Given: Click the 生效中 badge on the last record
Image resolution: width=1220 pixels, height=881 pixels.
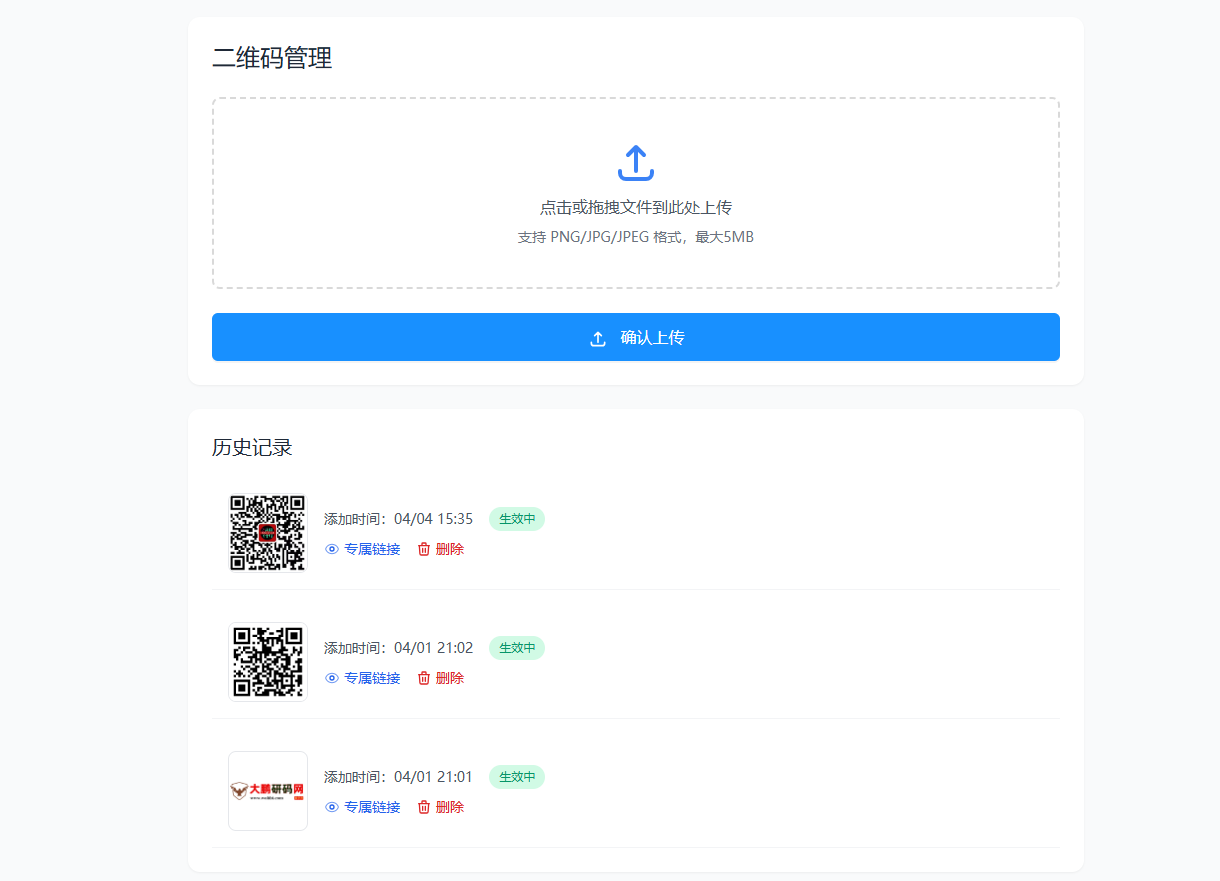Looking at the screenshot, I should 516,777.
